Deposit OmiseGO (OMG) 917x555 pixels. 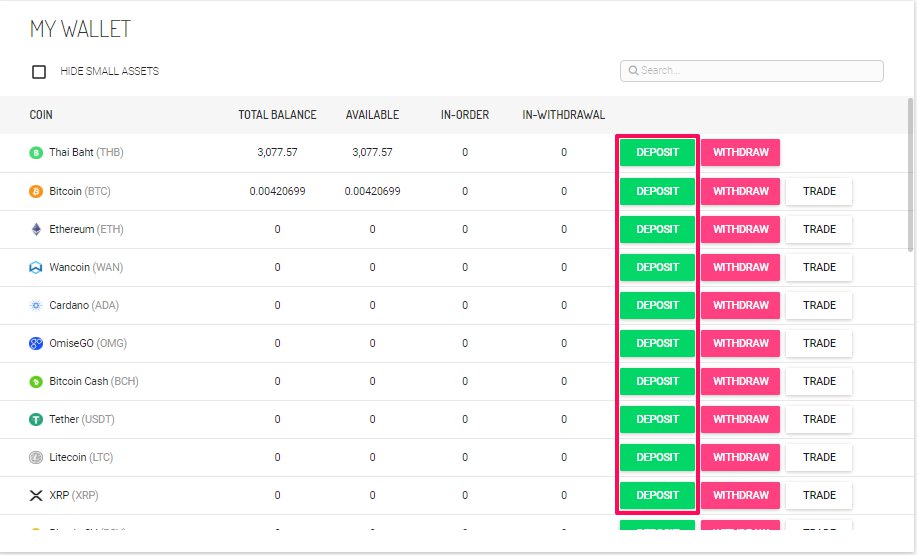click(657, 343)
